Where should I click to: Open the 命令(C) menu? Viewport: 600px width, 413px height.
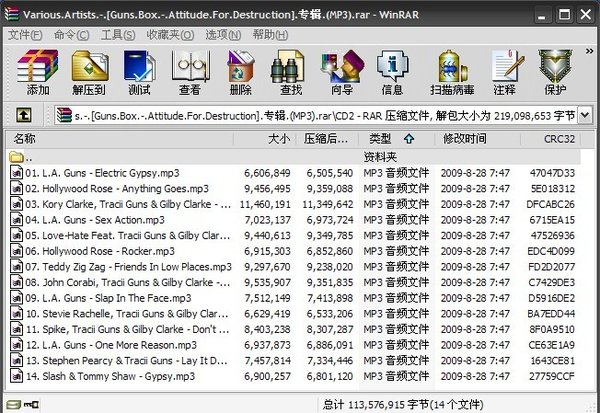72,35
